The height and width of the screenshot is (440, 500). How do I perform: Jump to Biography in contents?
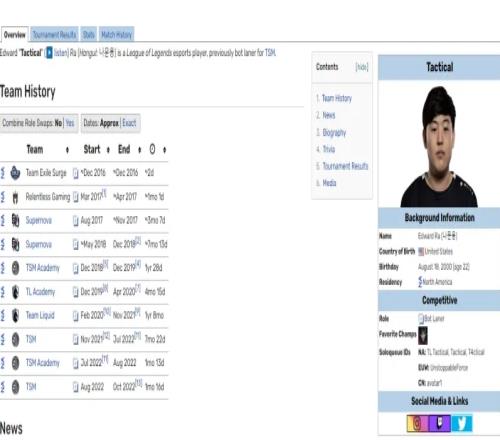[334, 133]
